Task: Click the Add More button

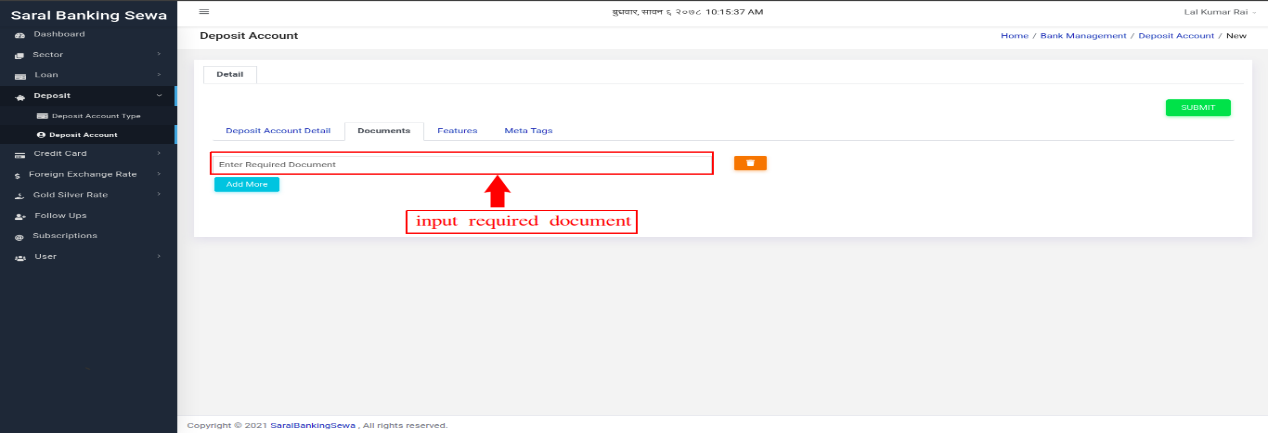Action: click(x=247, y=185)
